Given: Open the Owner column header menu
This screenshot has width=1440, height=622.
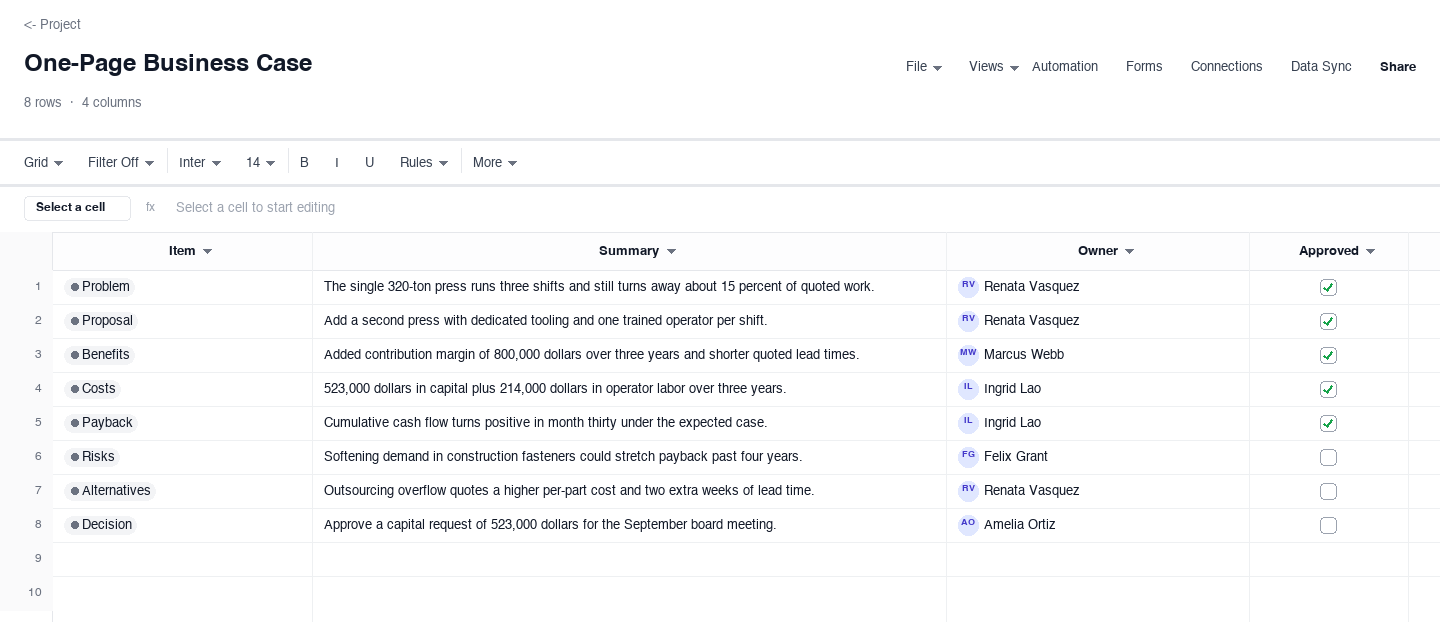Looking at the screenshot, I should point(1129,251).
